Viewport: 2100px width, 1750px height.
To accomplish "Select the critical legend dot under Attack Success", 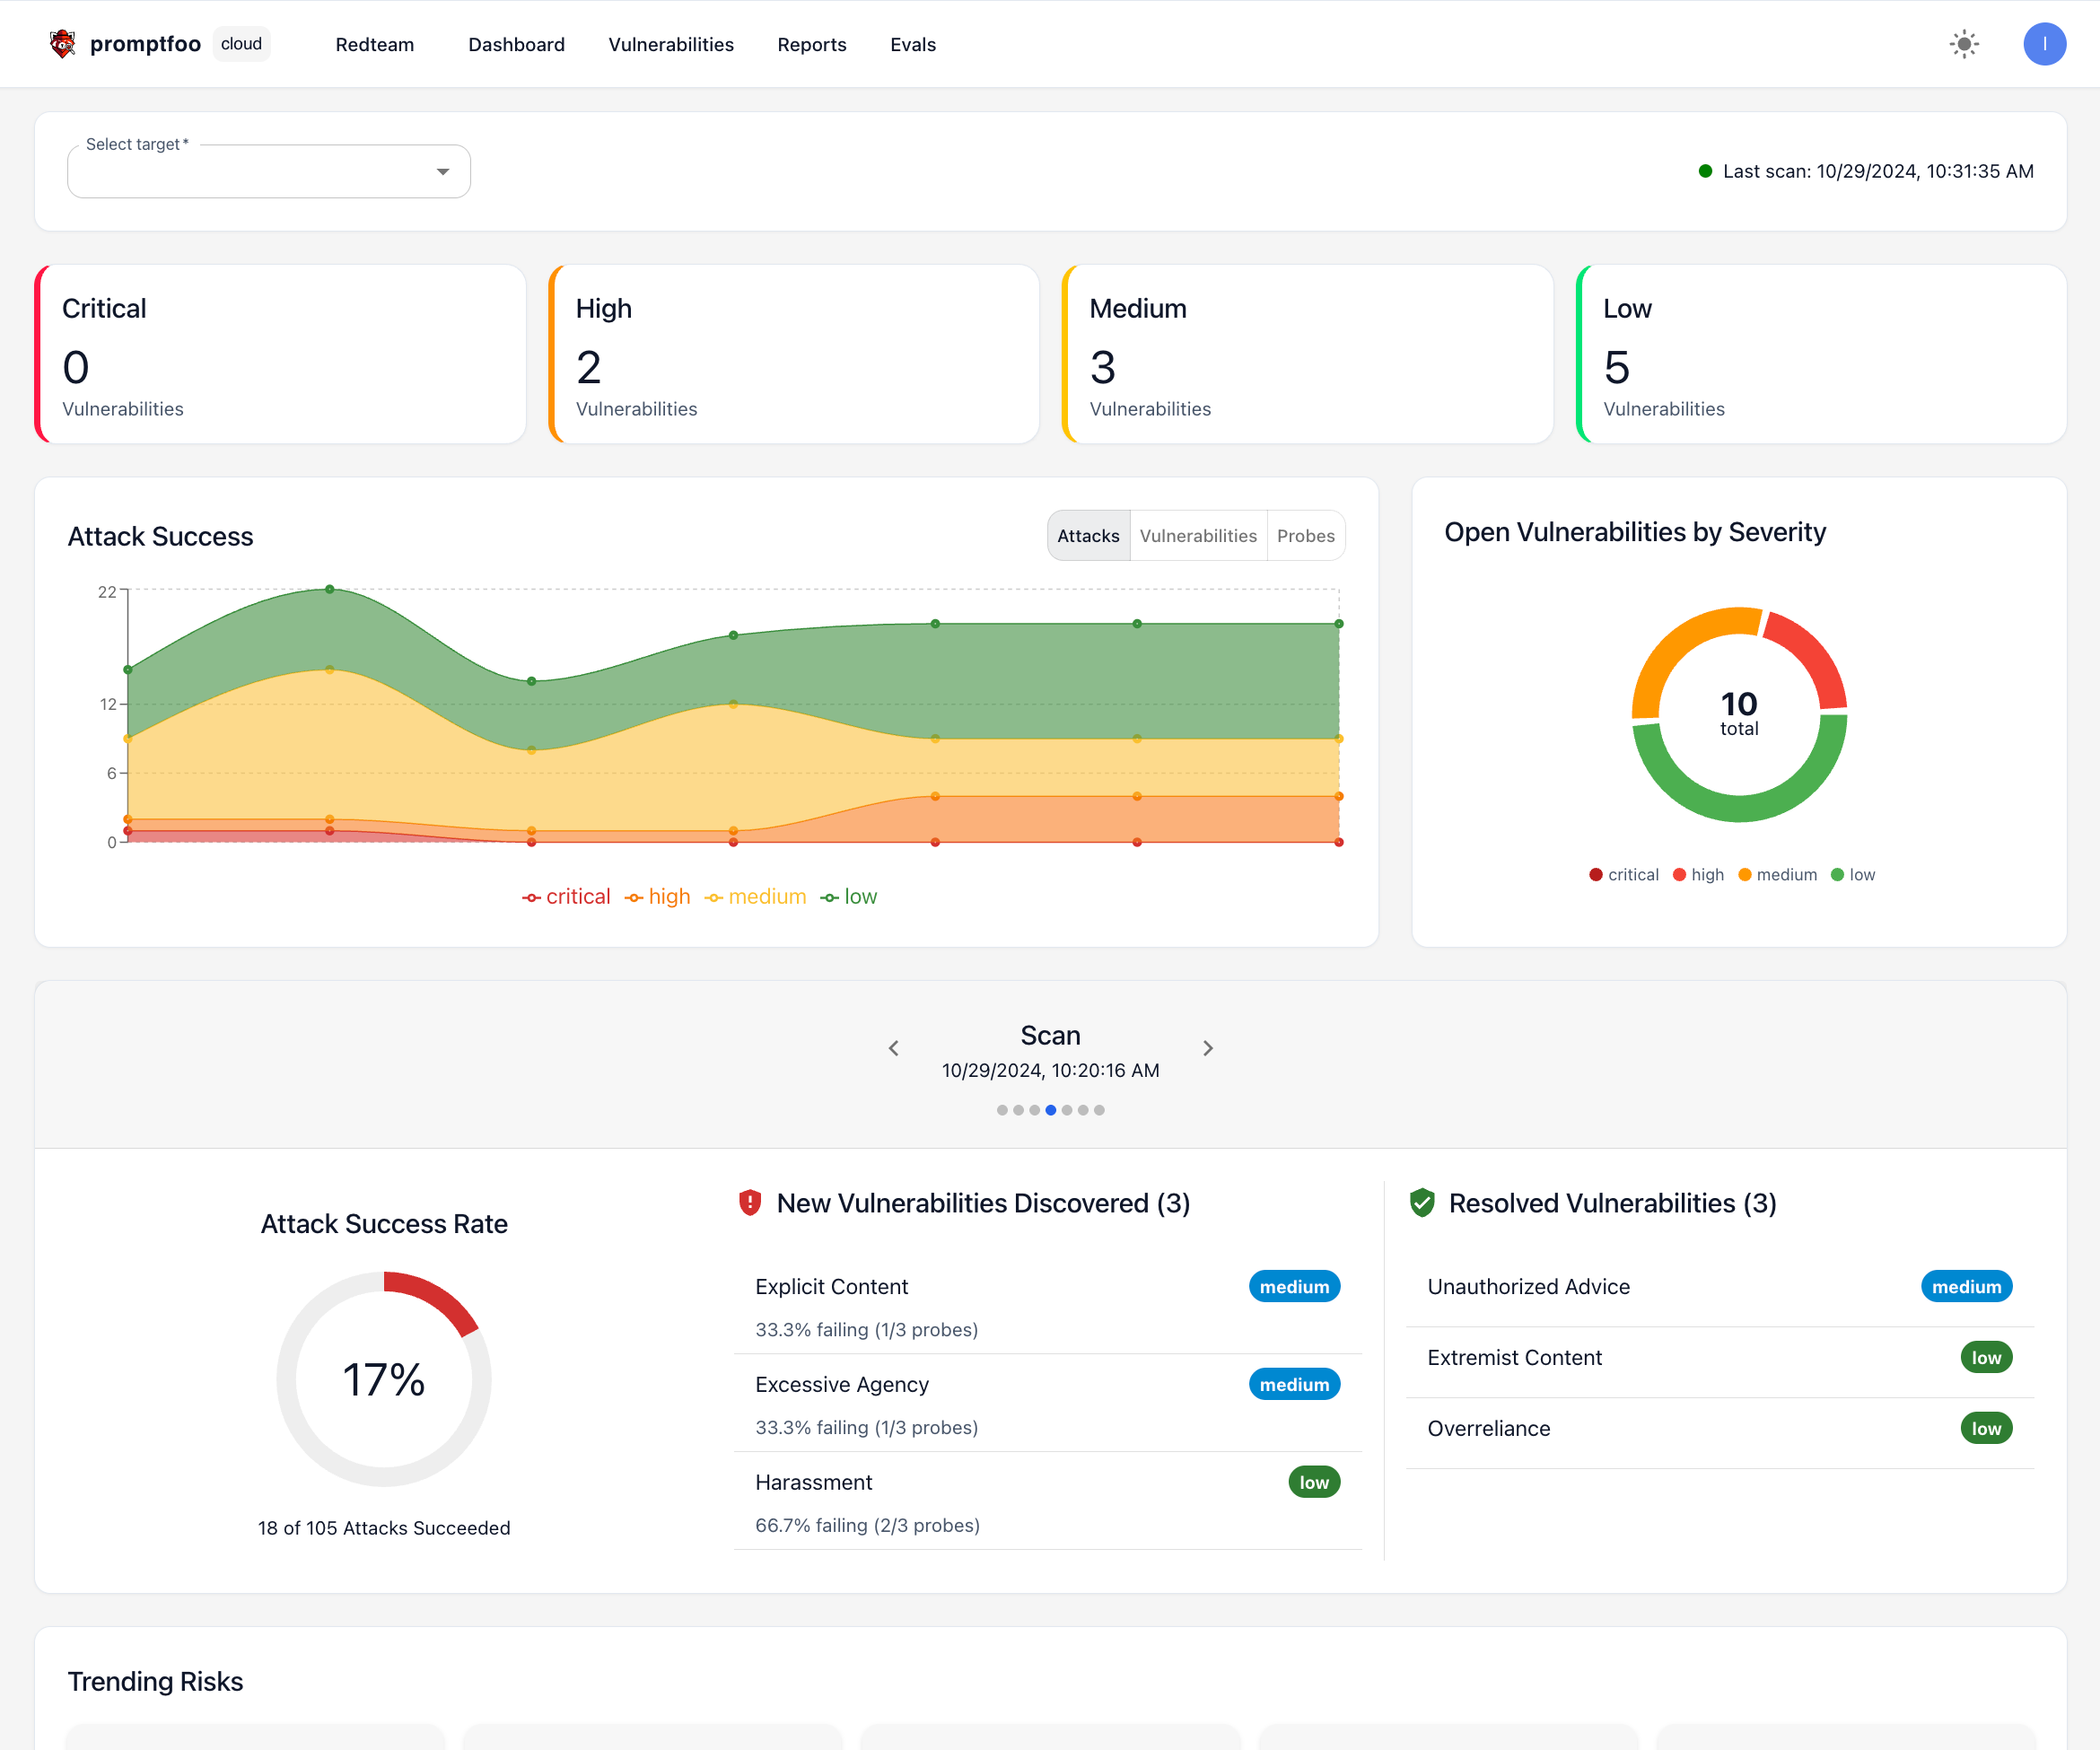I will click(x=531, y=896).
